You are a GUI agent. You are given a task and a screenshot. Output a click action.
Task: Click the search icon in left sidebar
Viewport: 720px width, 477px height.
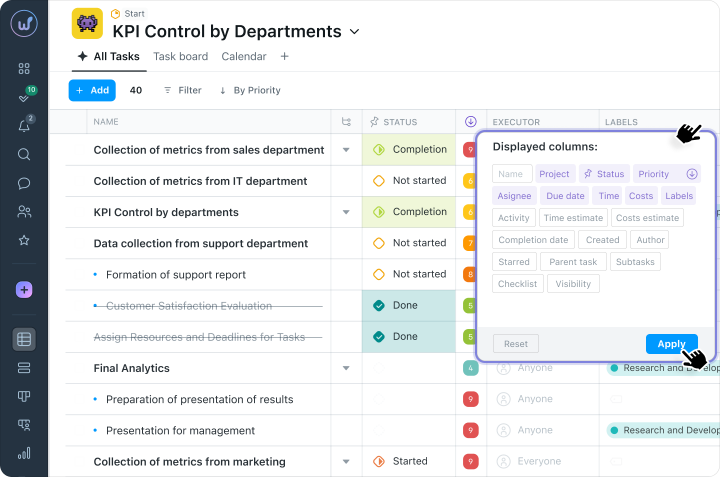[24, 154]
